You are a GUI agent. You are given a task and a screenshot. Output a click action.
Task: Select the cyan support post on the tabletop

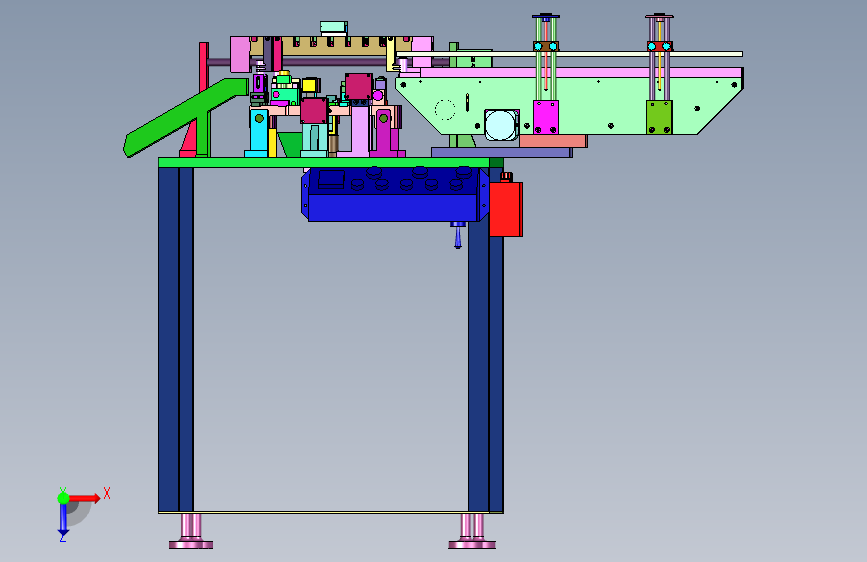coord(258,133)
